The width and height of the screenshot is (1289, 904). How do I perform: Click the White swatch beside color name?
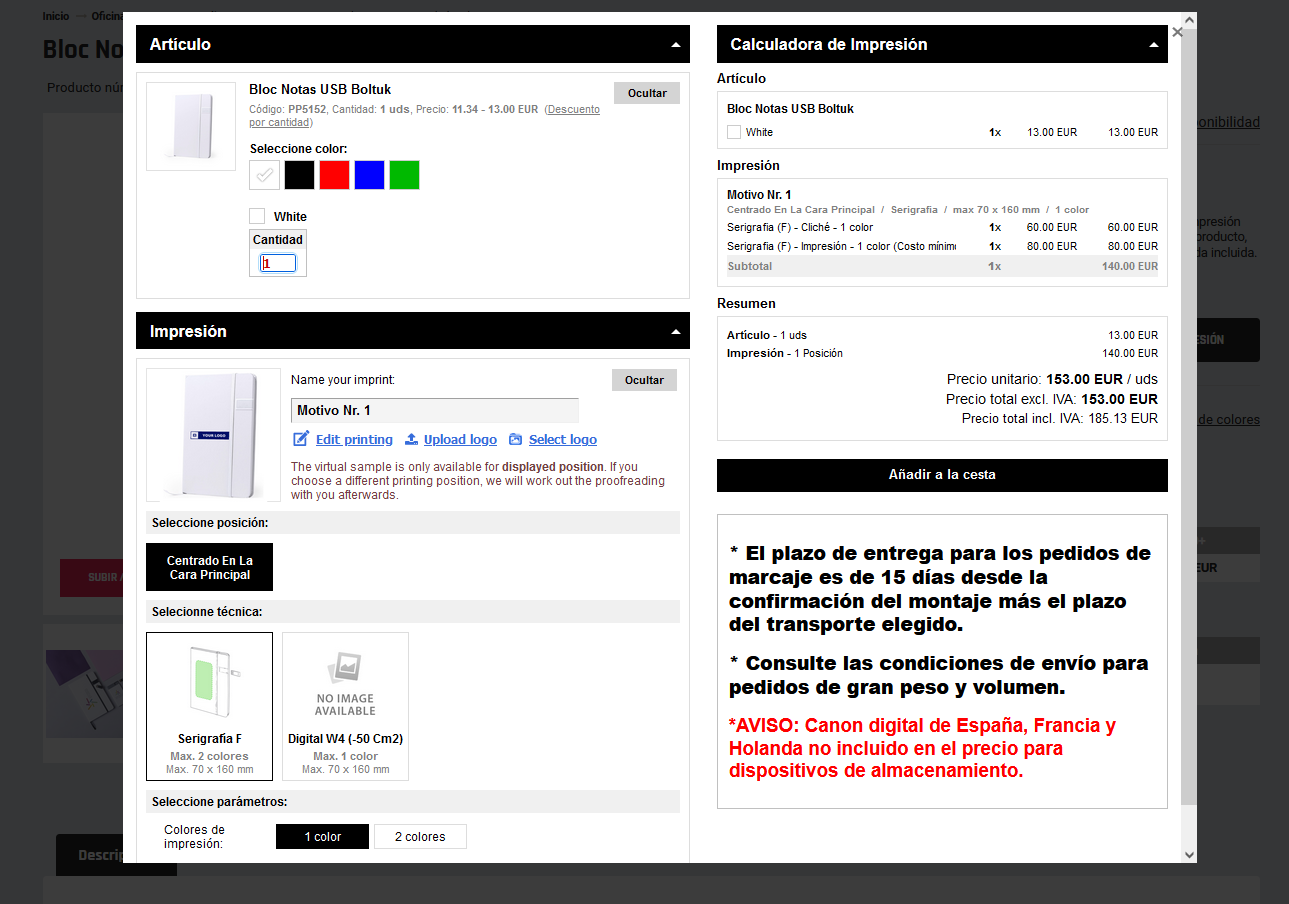point(257,216)
